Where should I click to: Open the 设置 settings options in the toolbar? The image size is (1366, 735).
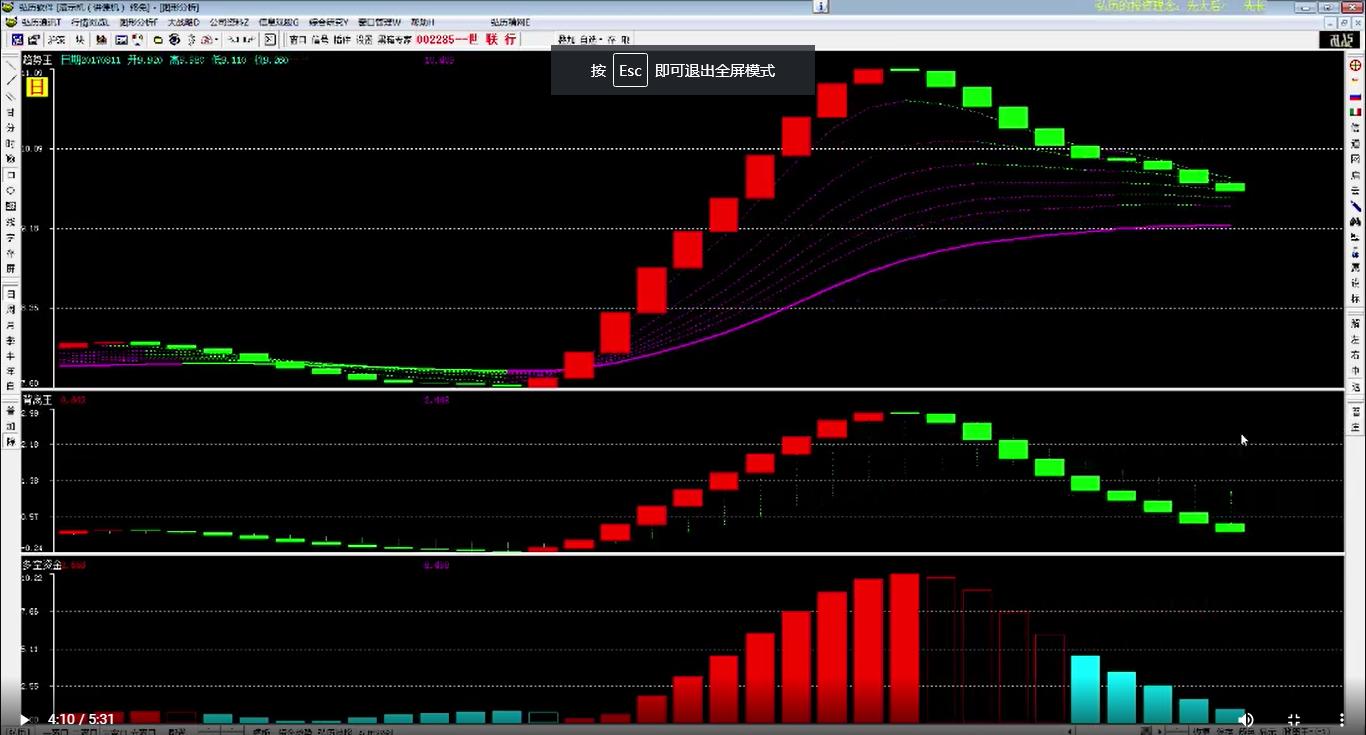[x=364, y=40]
